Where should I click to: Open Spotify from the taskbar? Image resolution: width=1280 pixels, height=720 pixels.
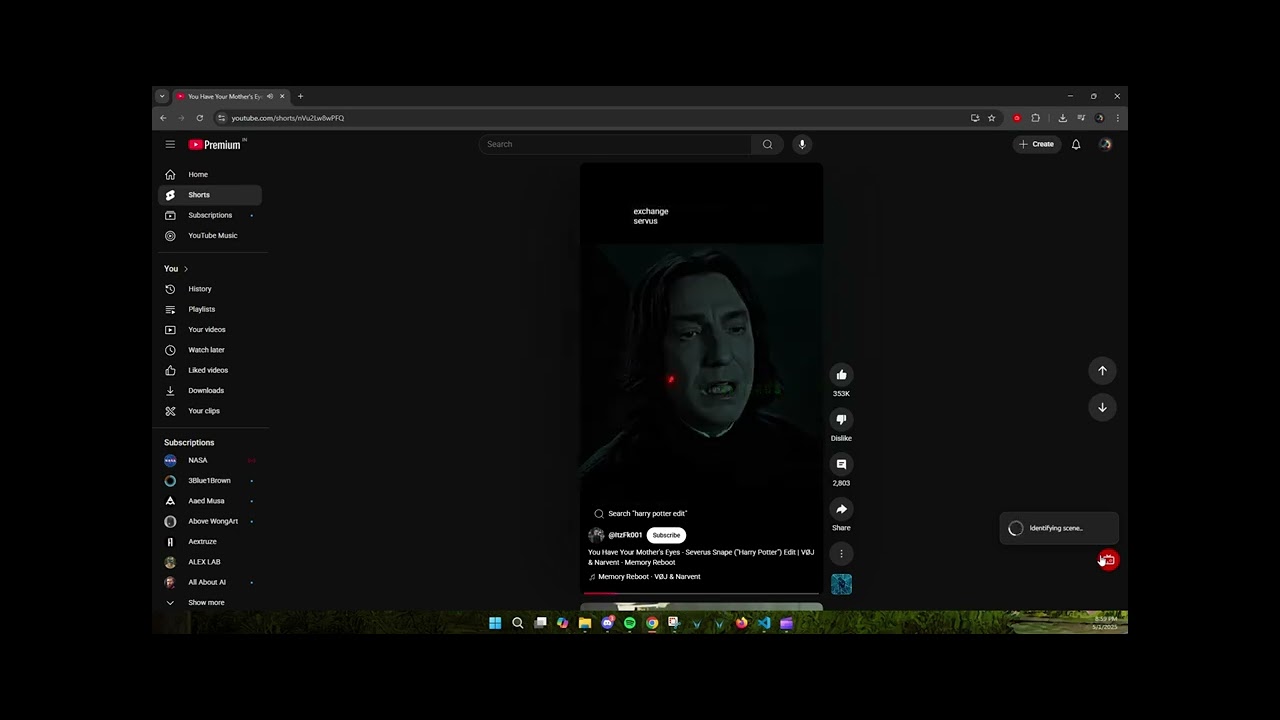tap(629, 623)
